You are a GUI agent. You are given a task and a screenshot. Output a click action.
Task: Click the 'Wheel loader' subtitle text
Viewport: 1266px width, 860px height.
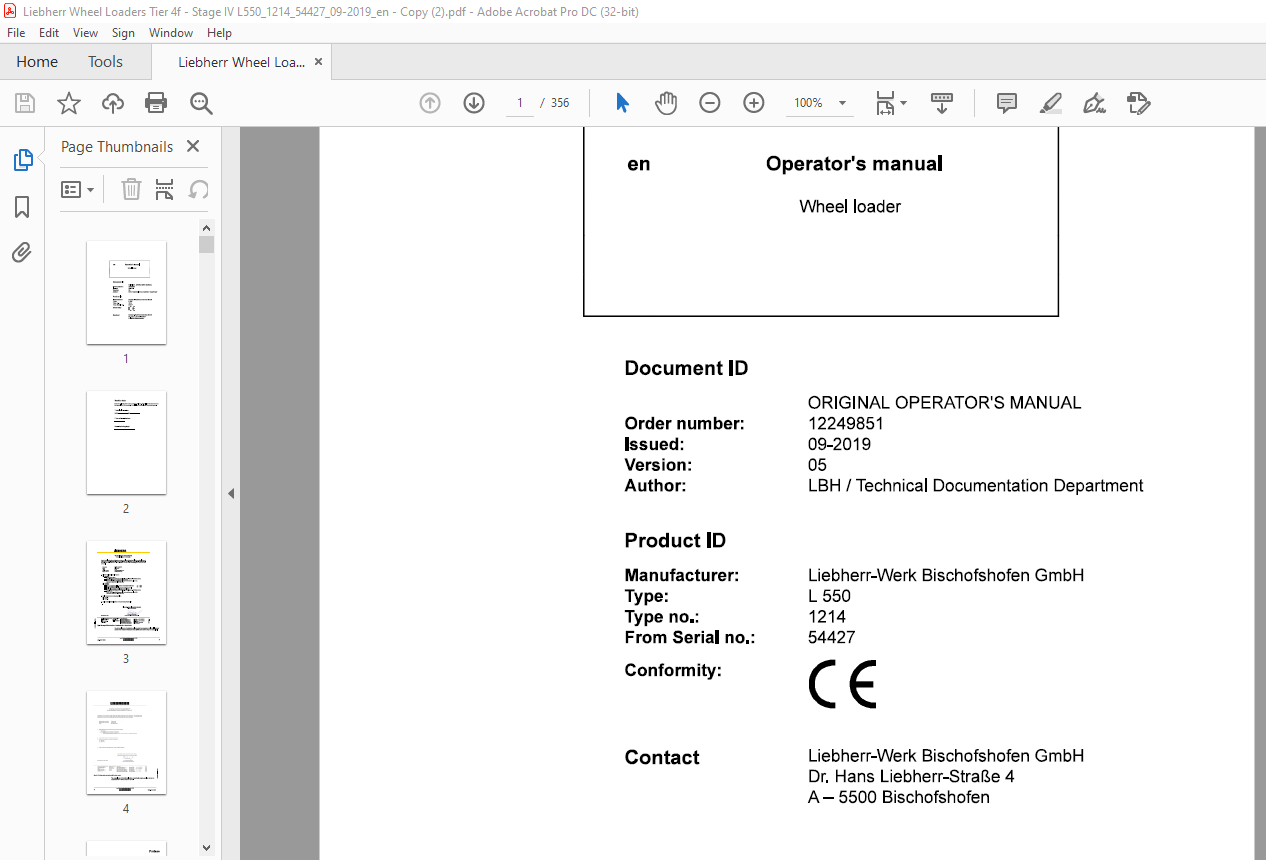point(850,207)
